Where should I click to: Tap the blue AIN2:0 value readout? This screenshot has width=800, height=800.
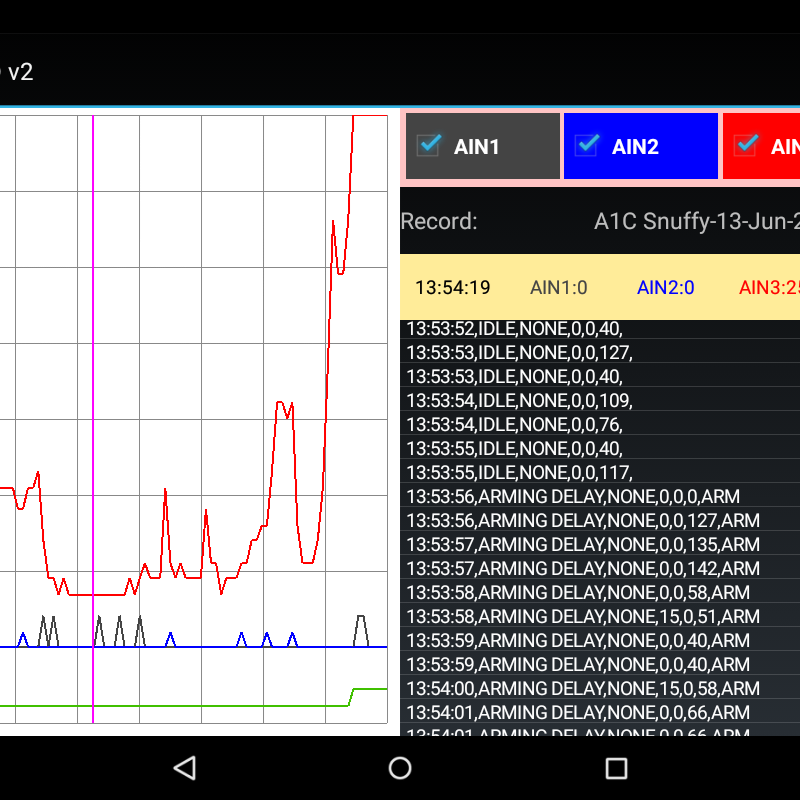[x=665, y=288]
